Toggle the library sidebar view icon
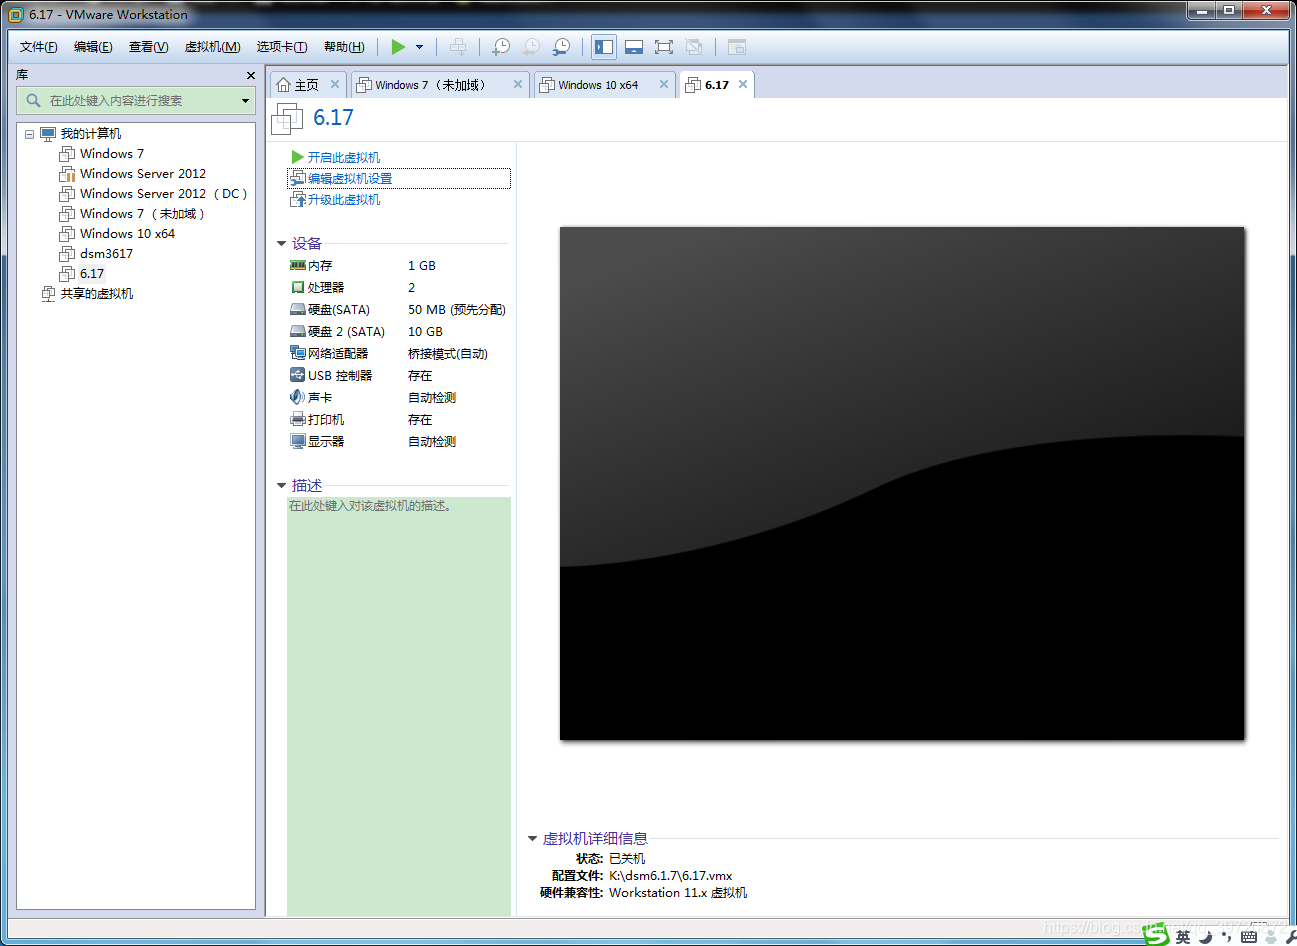 [x=604, y=47]
